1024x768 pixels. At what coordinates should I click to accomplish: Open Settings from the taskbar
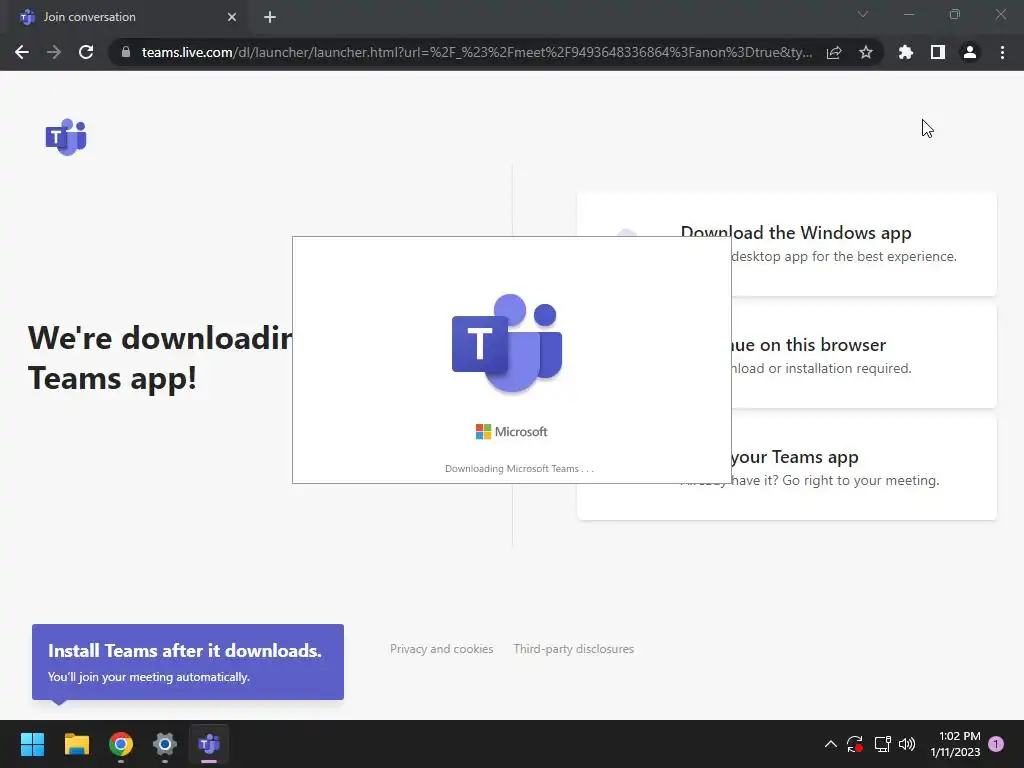(x=165, y=744)
